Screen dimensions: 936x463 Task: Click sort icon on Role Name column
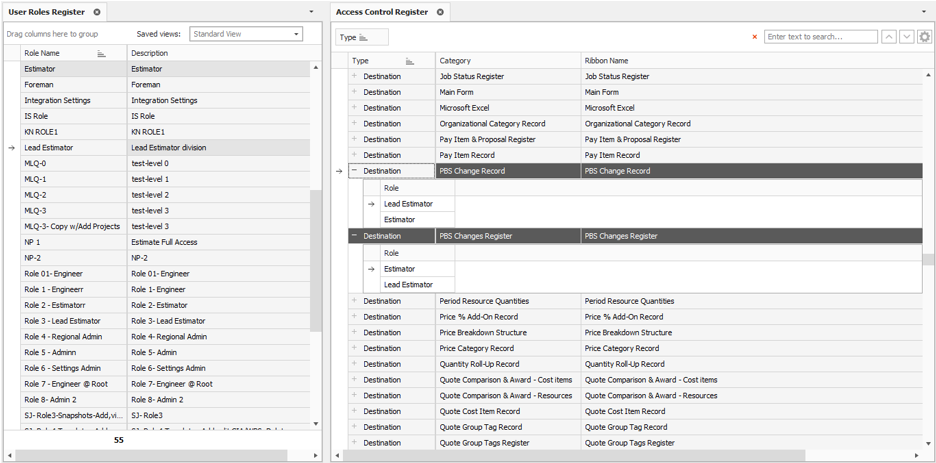(102, 54)
